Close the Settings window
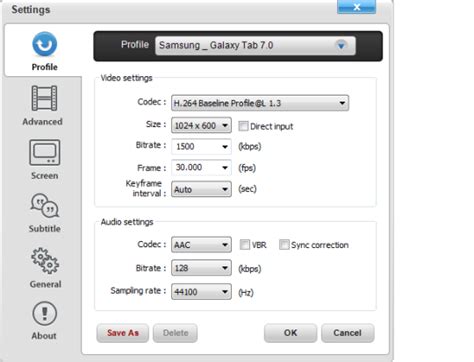The height and width of the screenshot is (362, 474). [356, 7]
